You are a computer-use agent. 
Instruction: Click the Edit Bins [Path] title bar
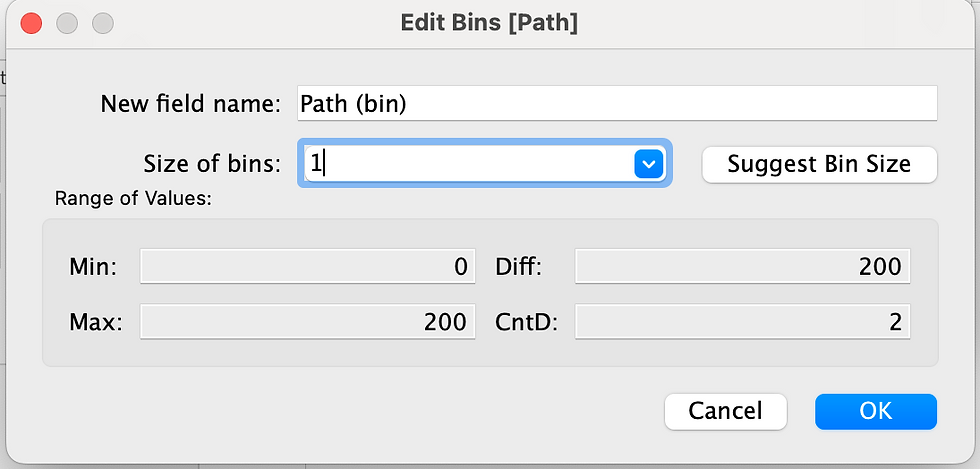tap(489, 24)
